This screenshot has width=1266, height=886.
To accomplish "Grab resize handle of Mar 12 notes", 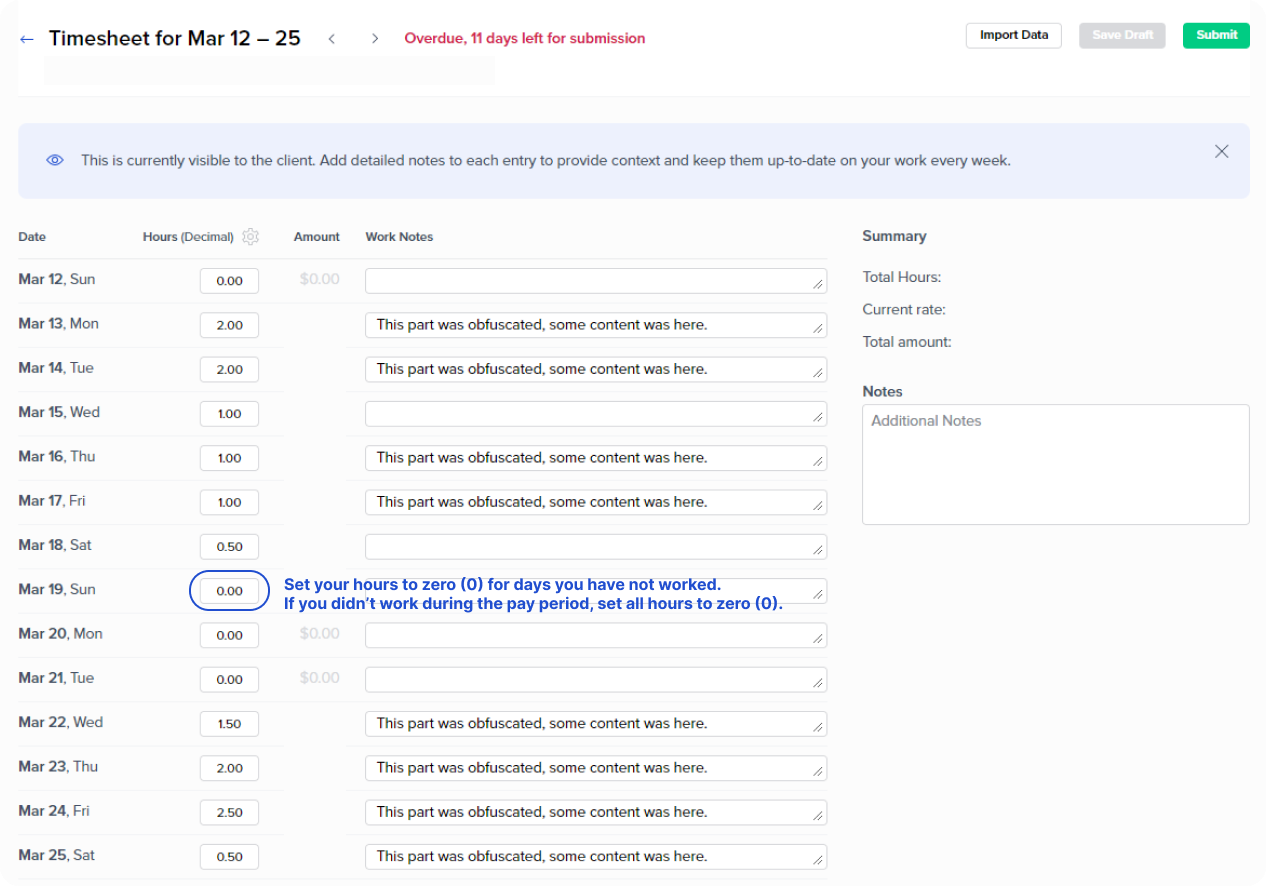I will pyautogui.click(x=818, y=285).
